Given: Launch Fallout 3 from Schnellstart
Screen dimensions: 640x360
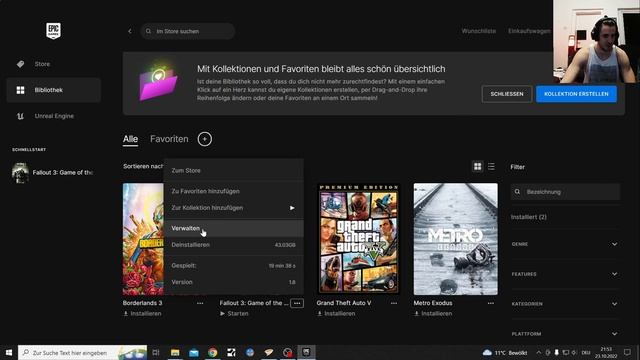Looking at the screenshot, I should click(x=53, y=173).
